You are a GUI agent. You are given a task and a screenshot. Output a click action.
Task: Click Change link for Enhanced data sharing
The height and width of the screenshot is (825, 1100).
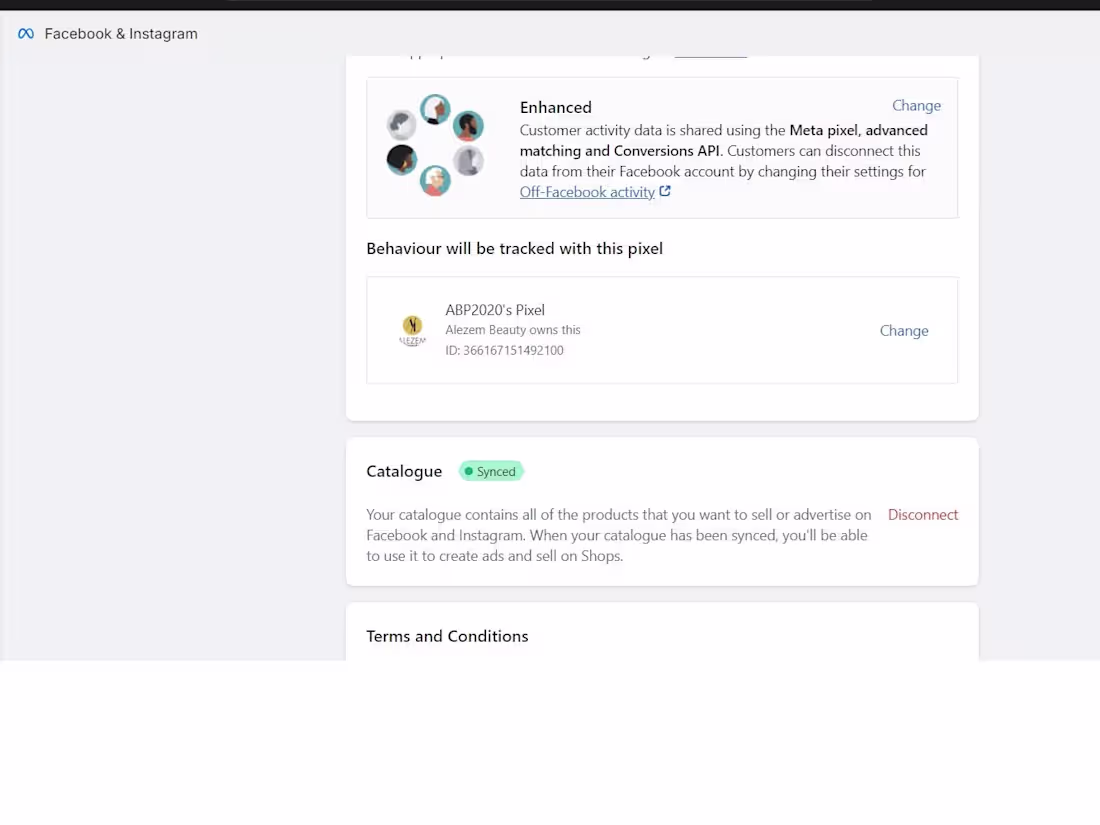coord(916,105)
